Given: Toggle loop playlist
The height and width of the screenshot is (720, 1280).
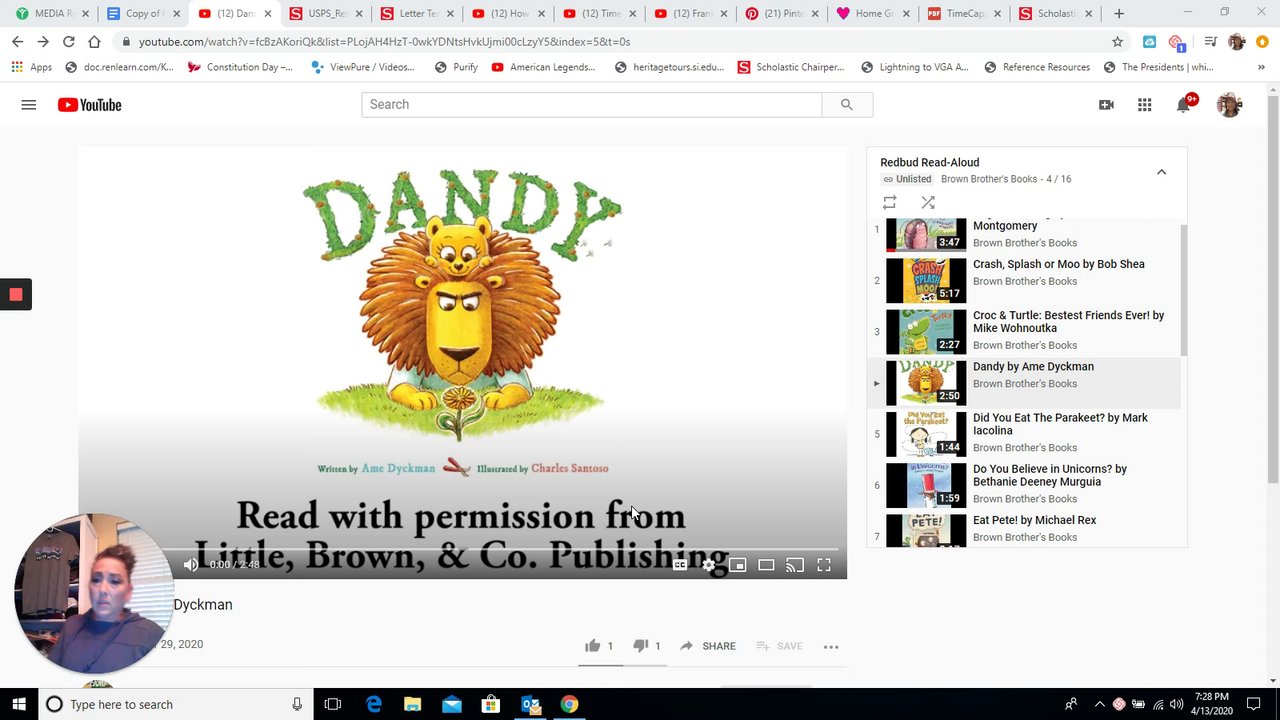Looking at the screenshot, I should pos(889,202).
